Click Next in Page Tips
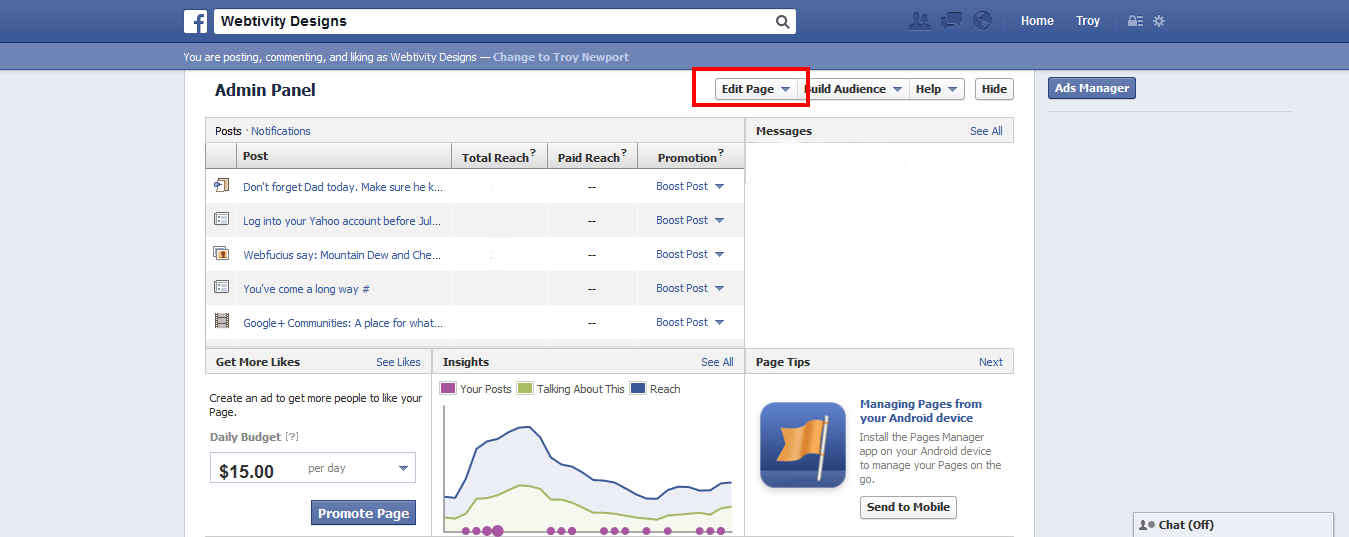The image size is (1349, 537). [991, 362]
